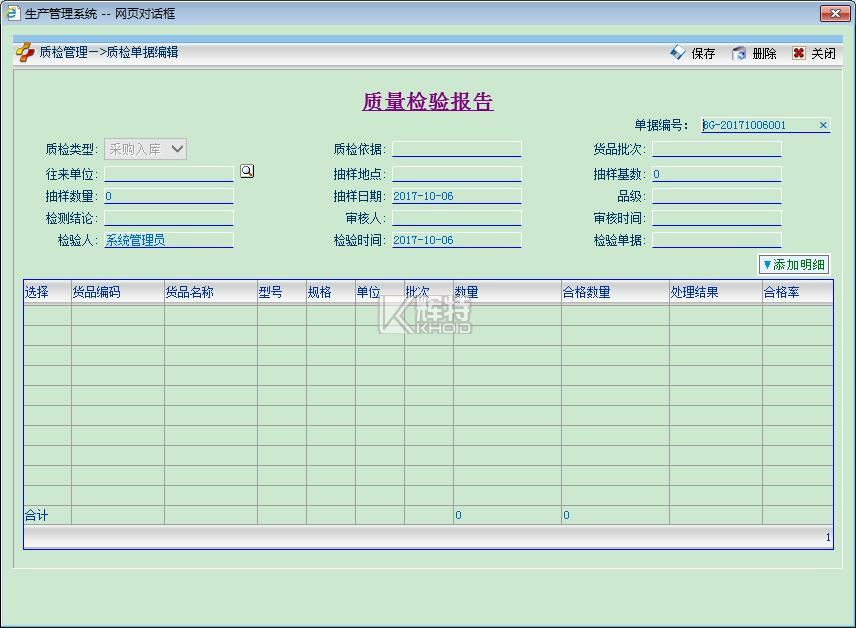Viewport: 856px width, 628px height.
Task: Click the breadcrumb logo icon before 质检管理
Action: 25,52
